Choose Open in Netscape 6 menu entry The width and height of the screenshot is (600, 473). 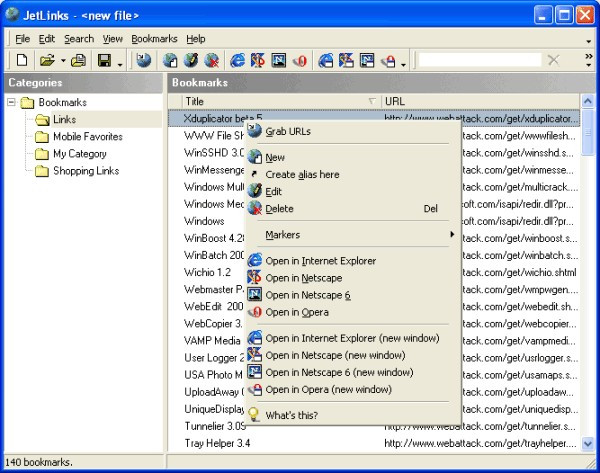pyautogui.click(x=353, y=295)
